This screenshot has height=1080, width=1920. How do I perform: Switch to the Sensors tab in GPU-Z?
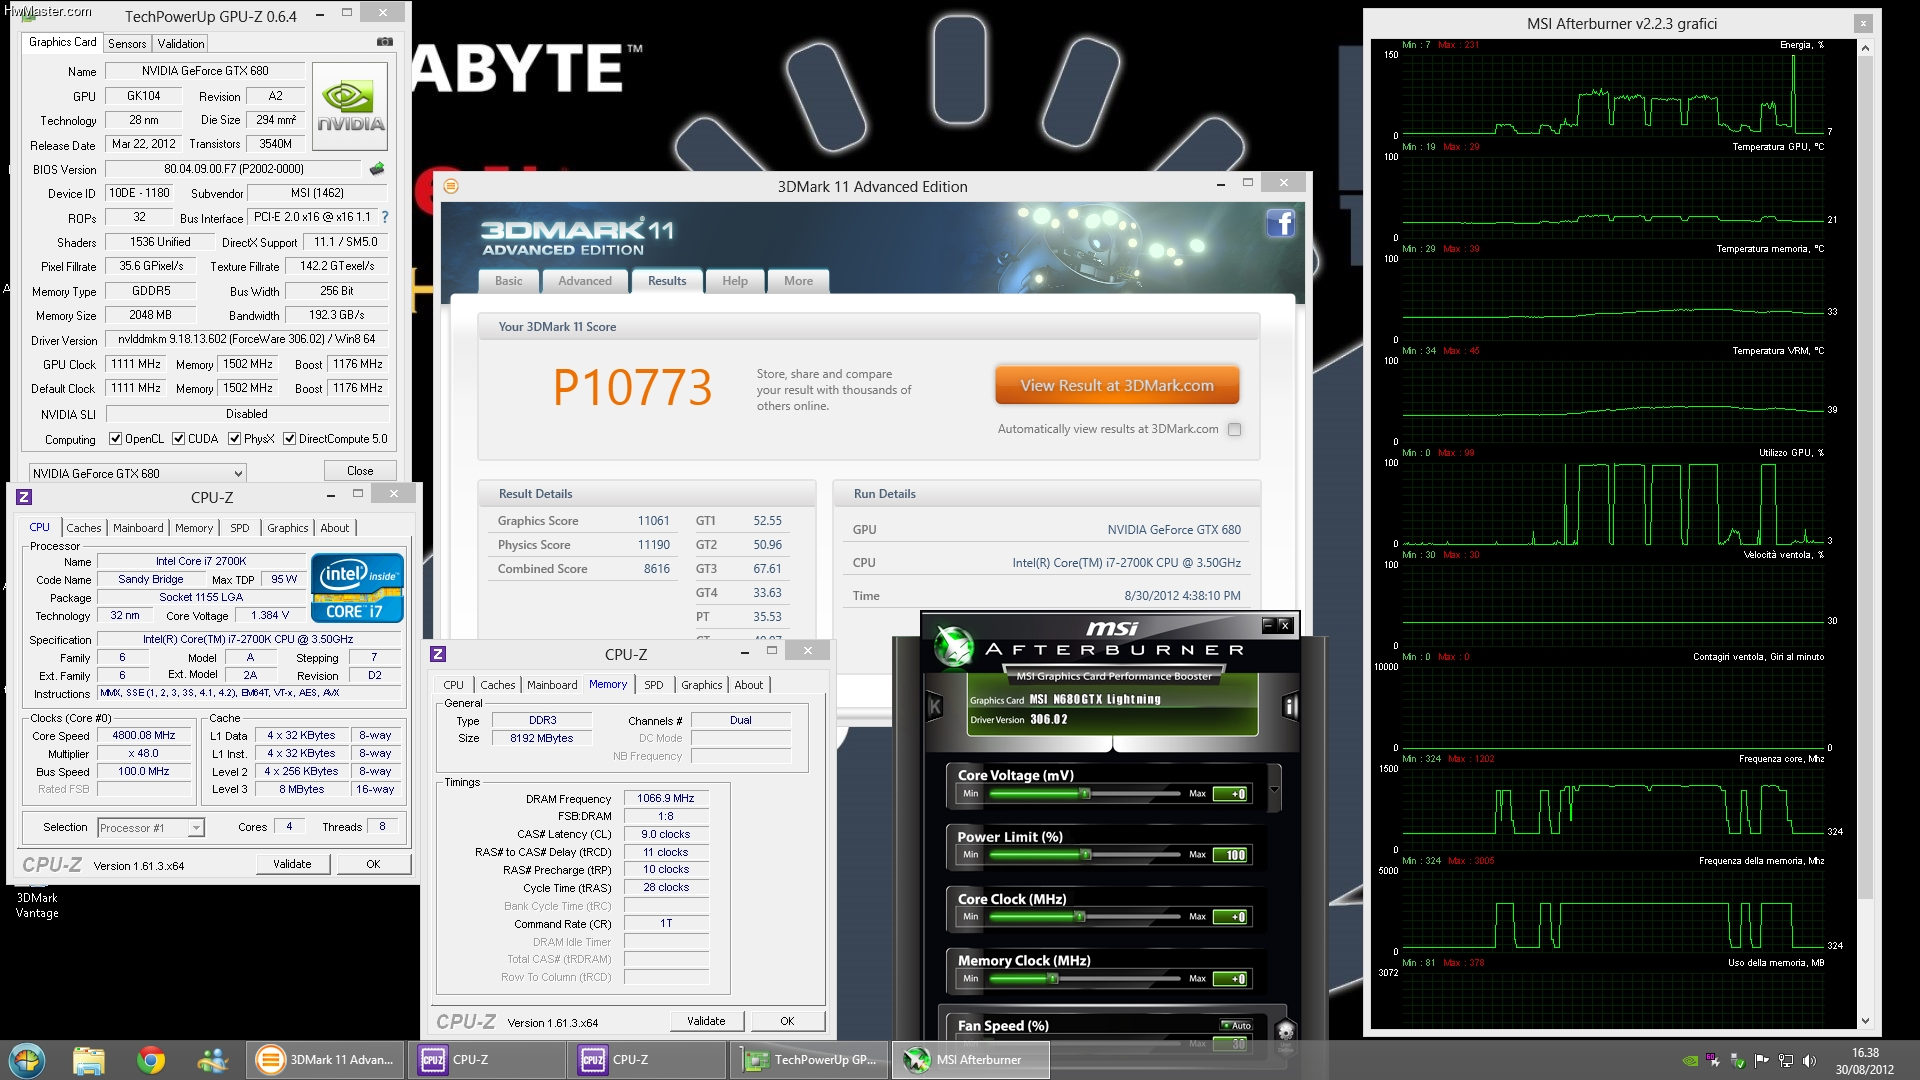pos(127,43)
